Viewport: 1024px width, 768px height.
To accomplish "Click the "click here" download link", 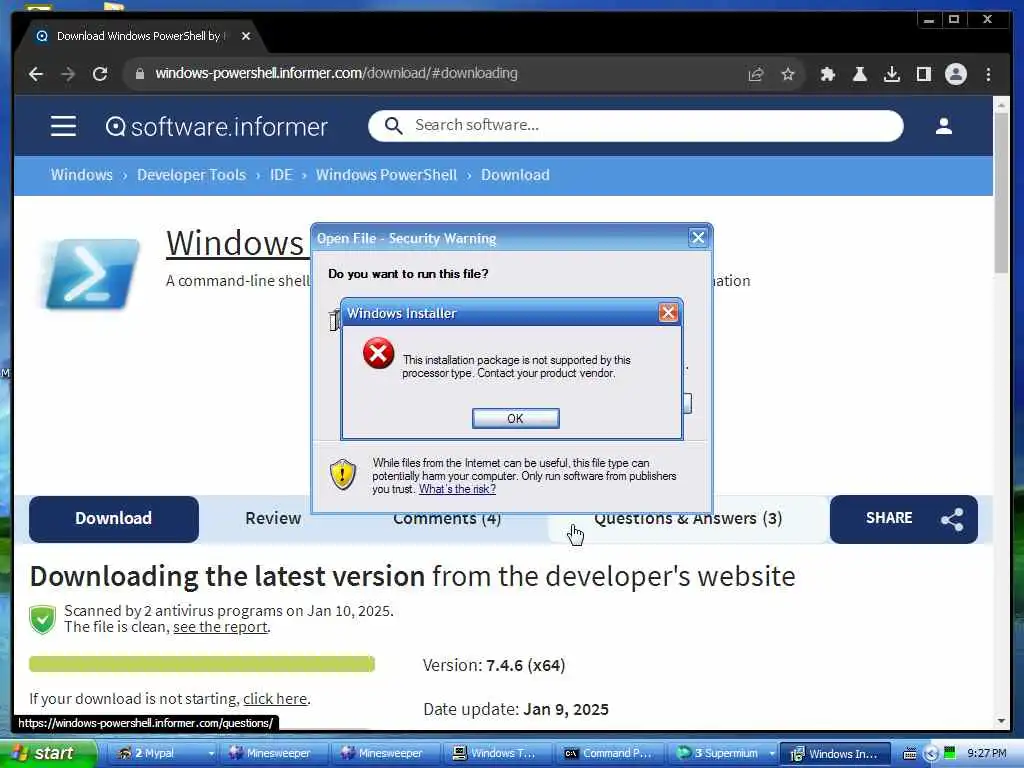I will pyautogui.click(x=275, y=699).
